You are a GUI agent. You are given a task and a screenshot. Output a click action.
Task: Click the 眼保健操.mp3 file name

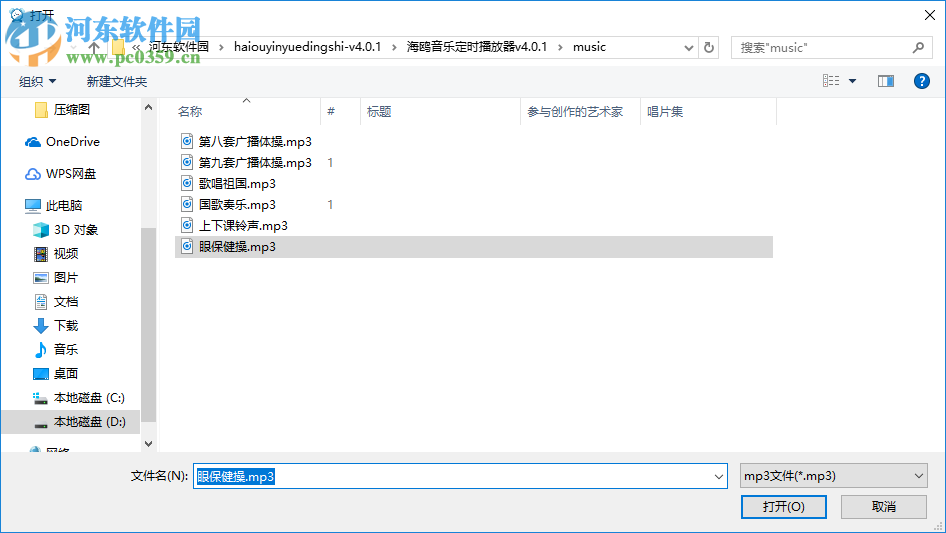tap(237, 247)
